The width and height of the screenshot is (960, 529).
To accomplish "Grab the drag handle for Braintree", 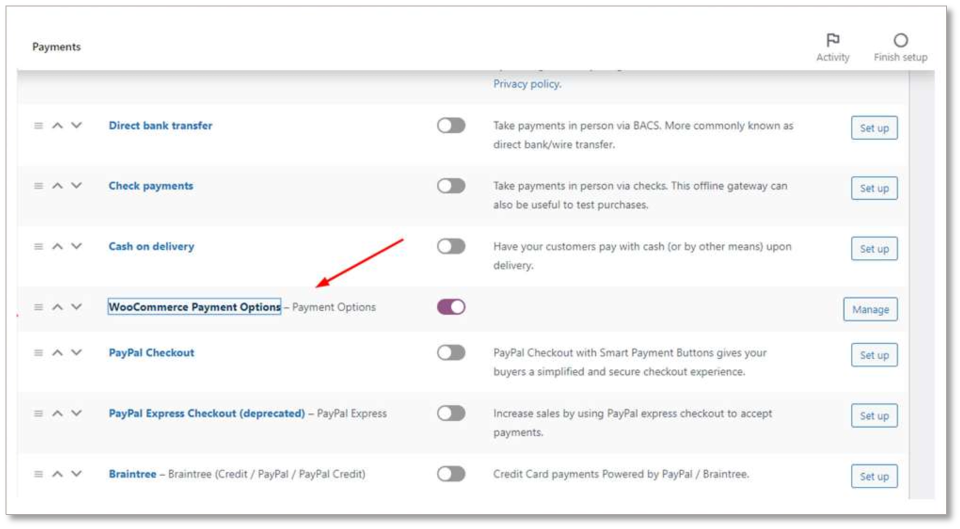I will [x=39, y=474].
